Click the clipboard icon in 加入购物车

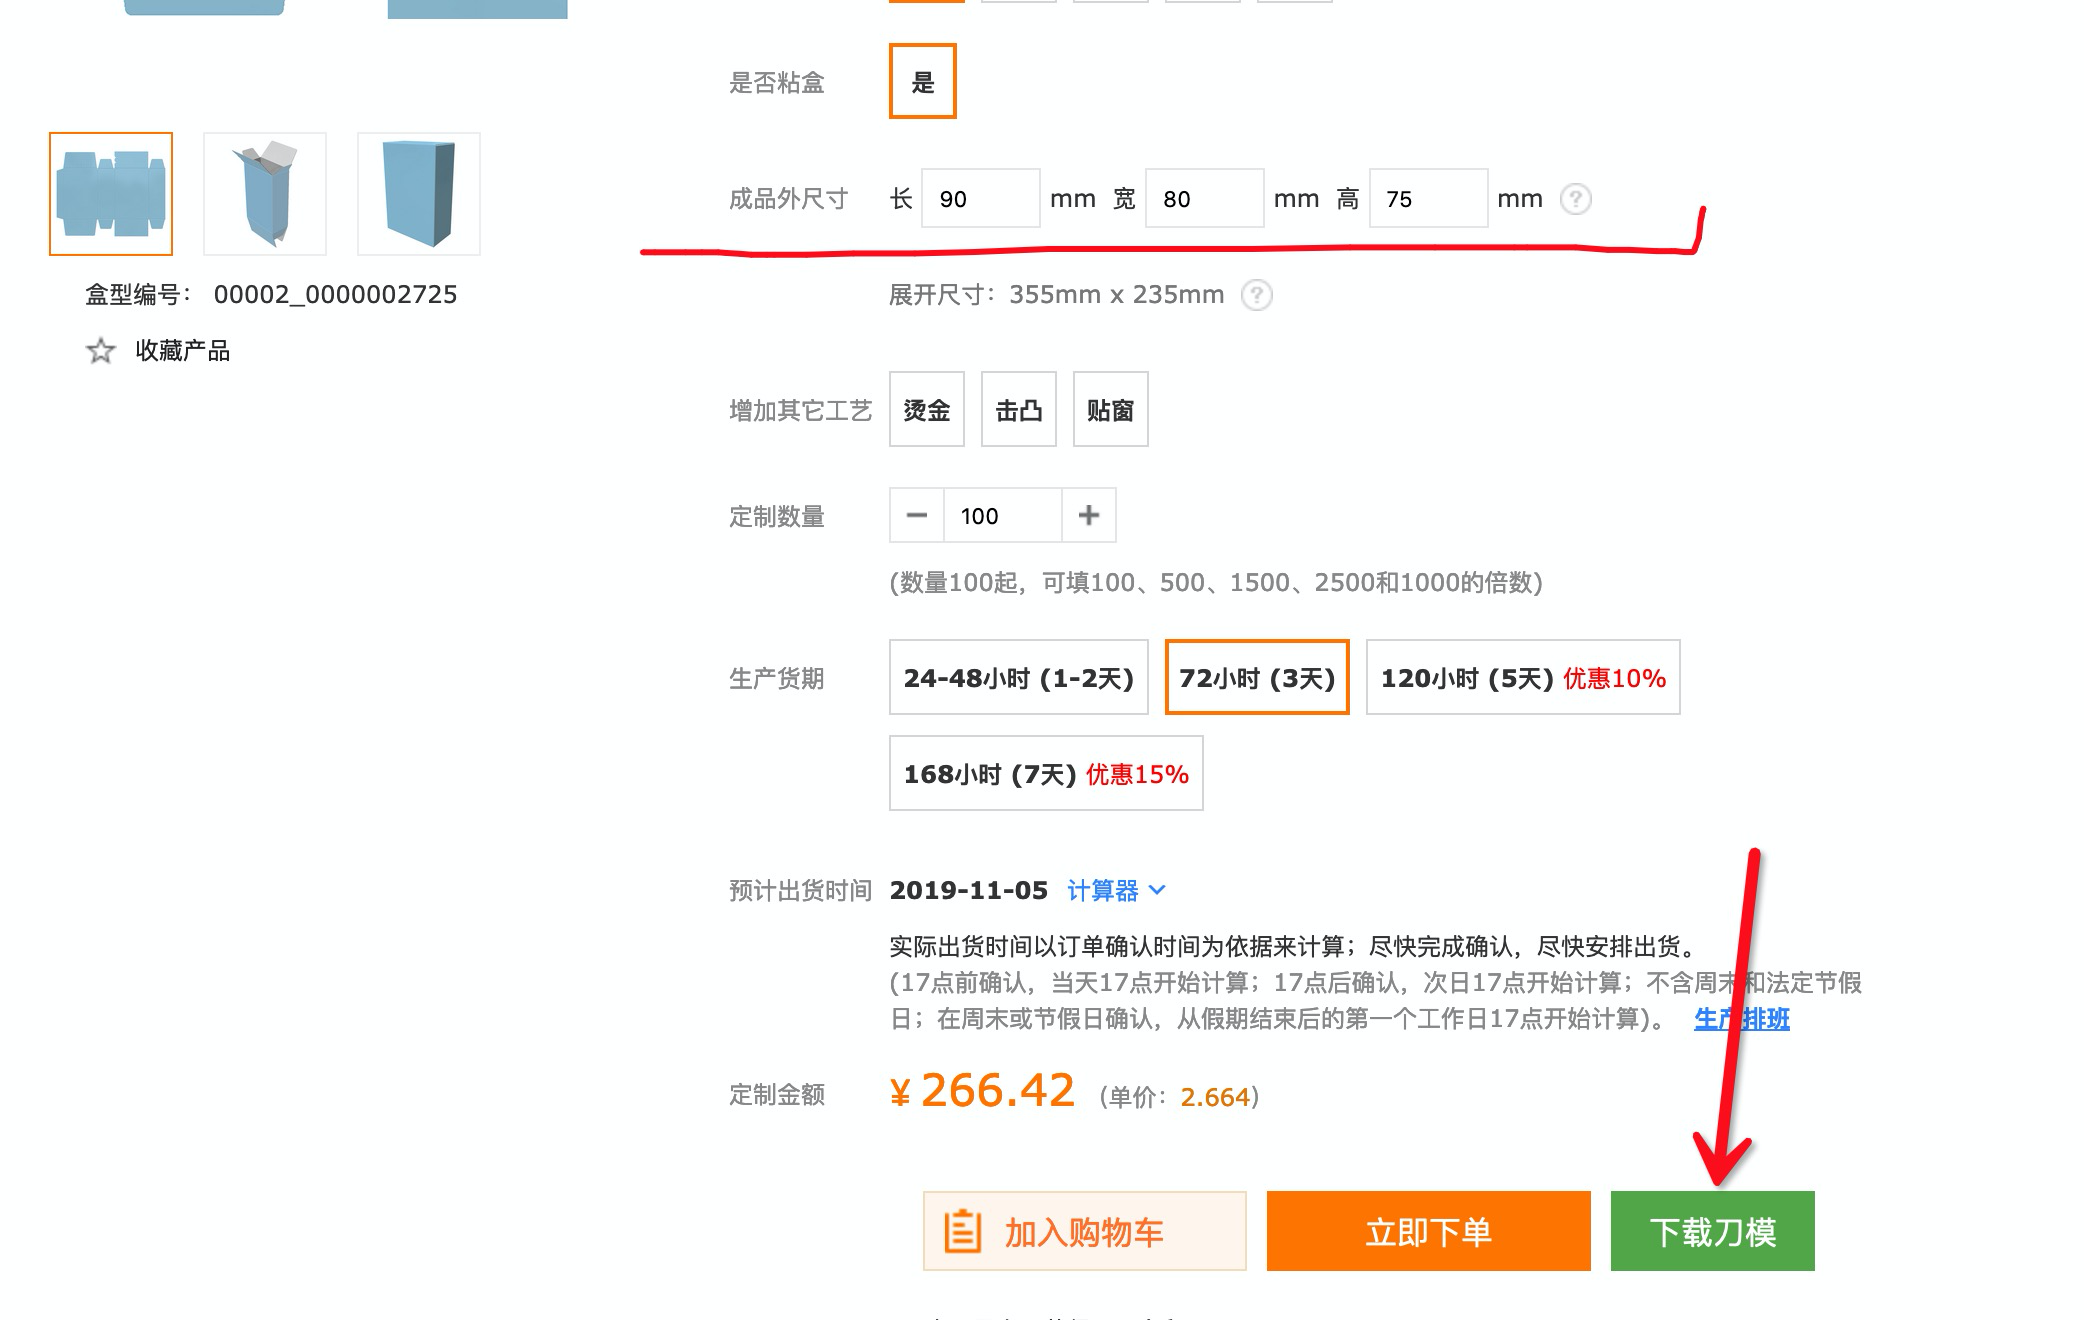pos(962,1231)
